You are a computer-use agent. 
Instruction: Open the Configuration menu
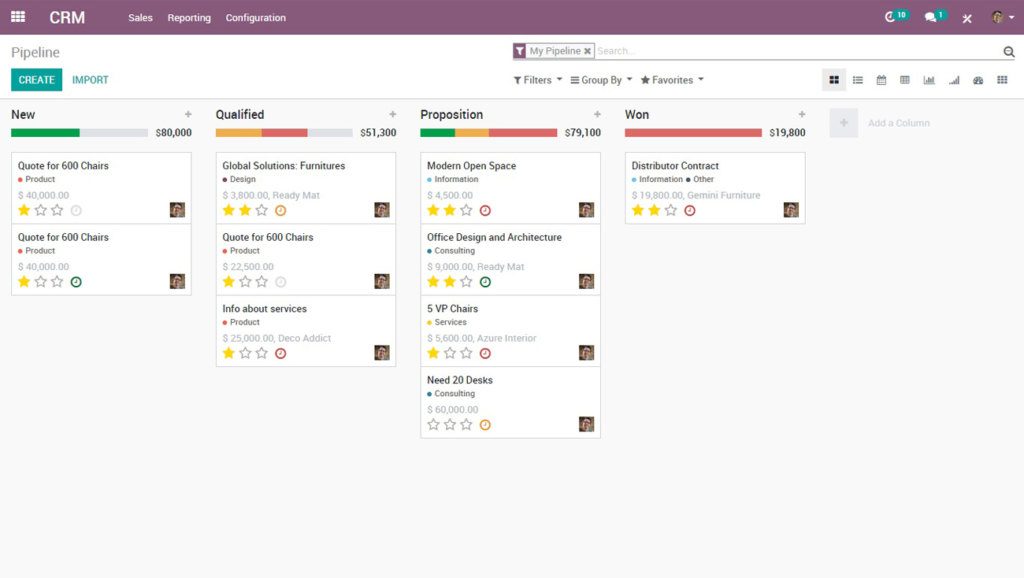[x=255, y=17]
